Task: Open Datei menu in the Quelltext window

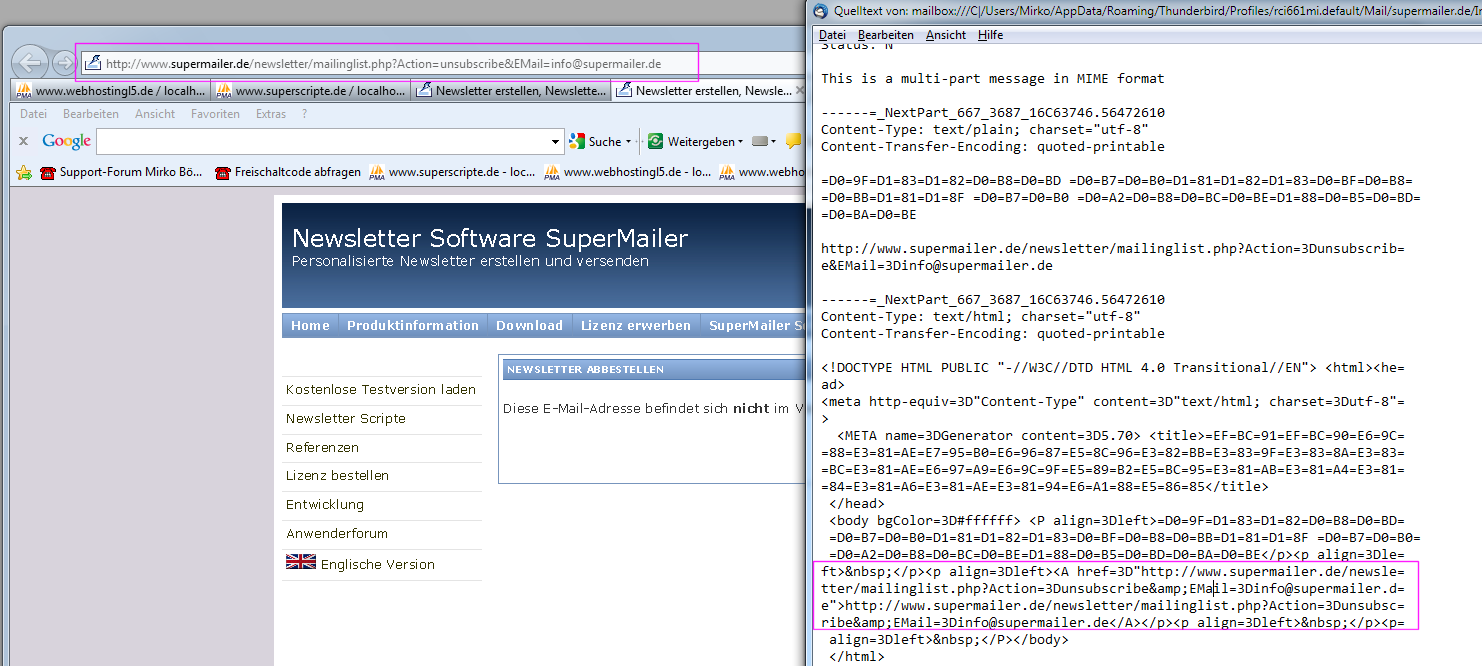Action: pos(832,35)
